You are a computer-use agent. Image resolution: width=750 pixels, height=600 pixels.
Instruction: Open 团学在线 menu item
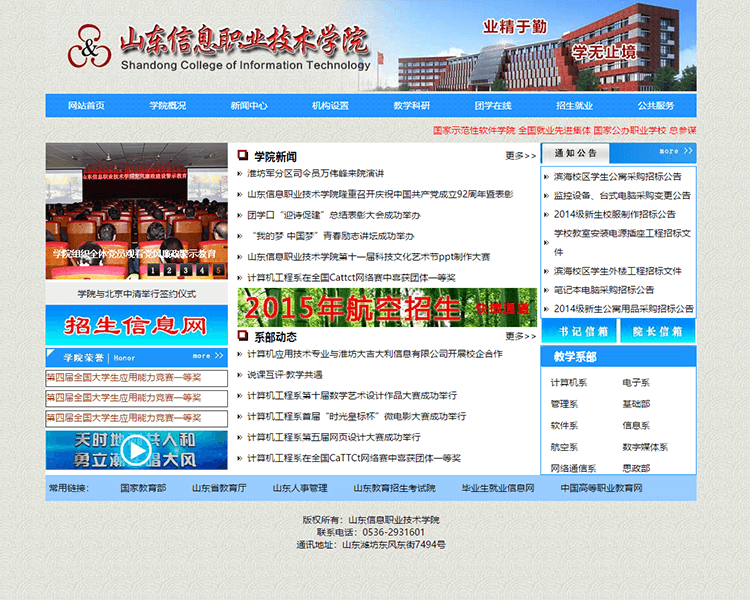point(493,105)
